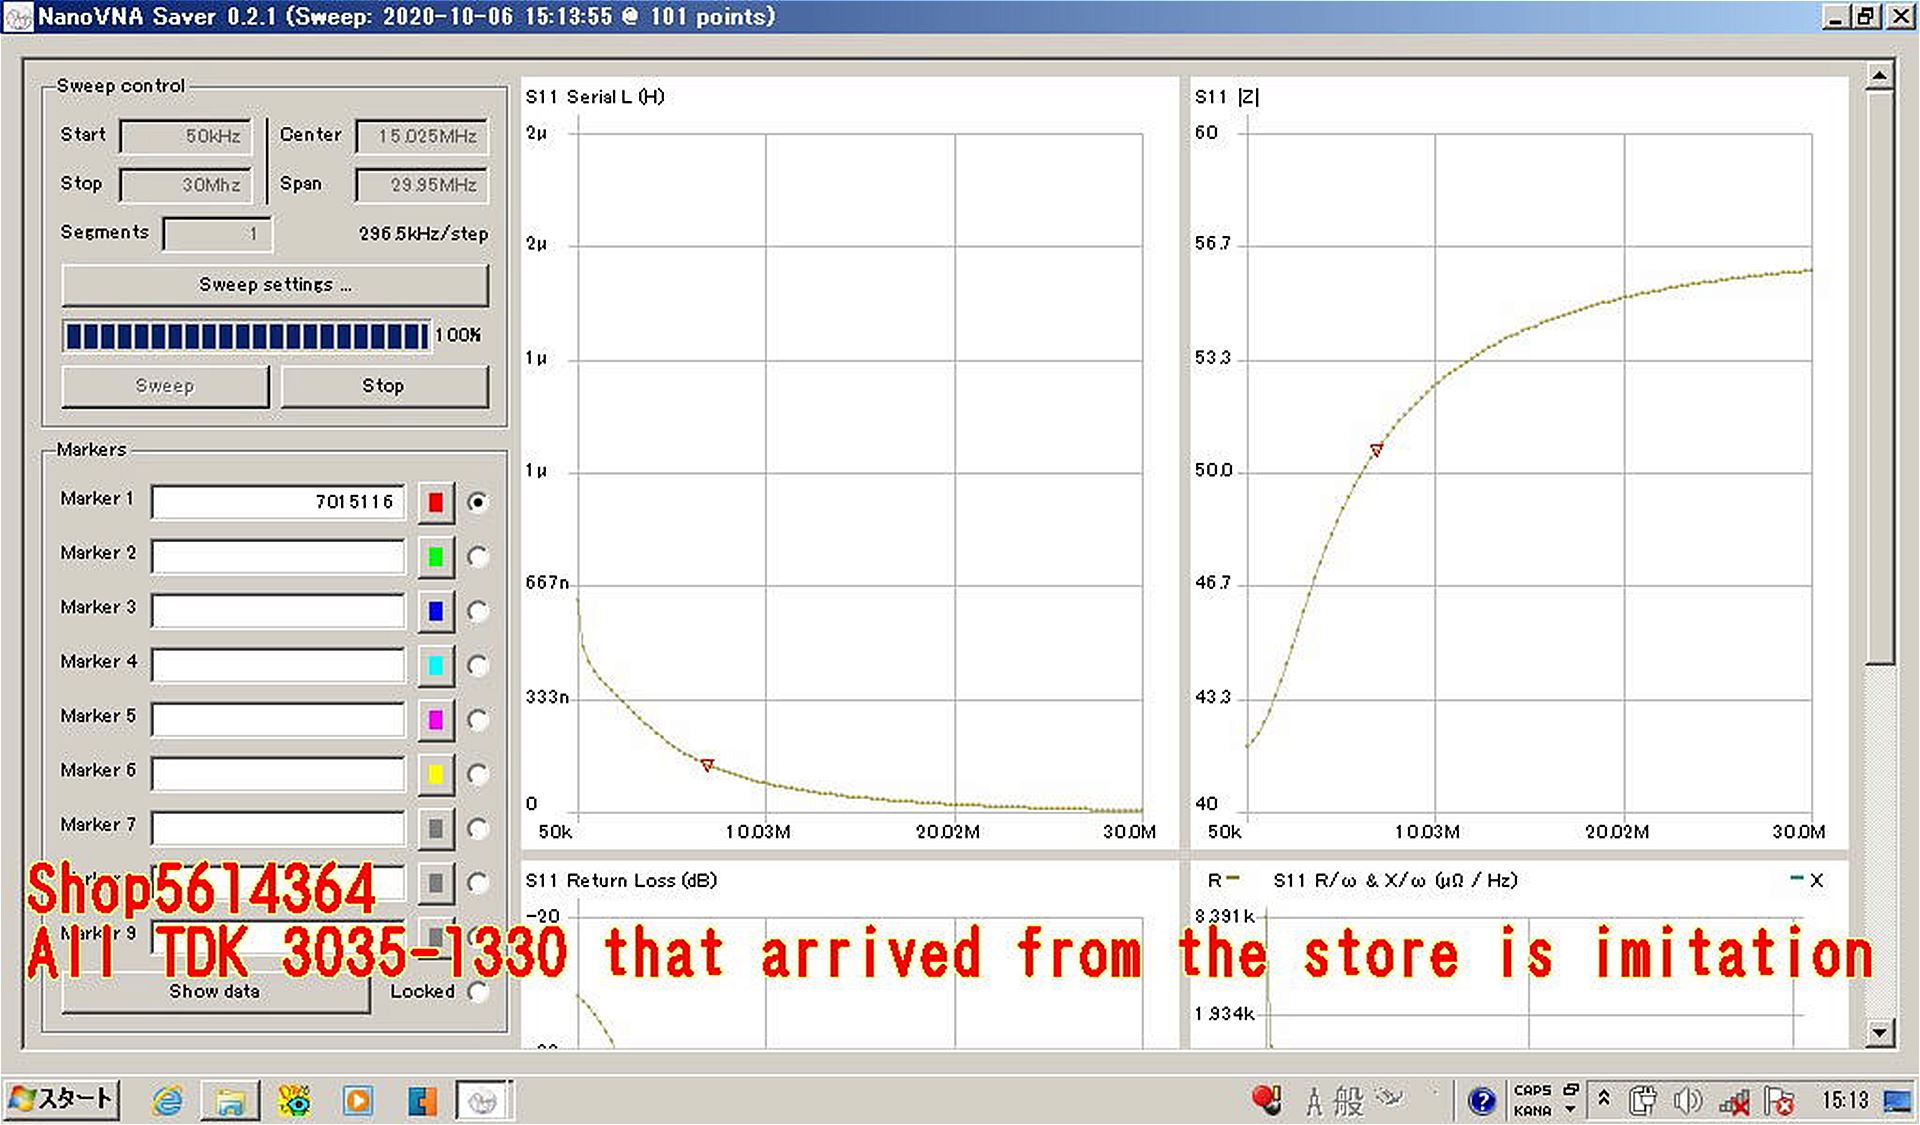Open the Windows Start button
1920x1125 pixels.
coord(62,1100)
